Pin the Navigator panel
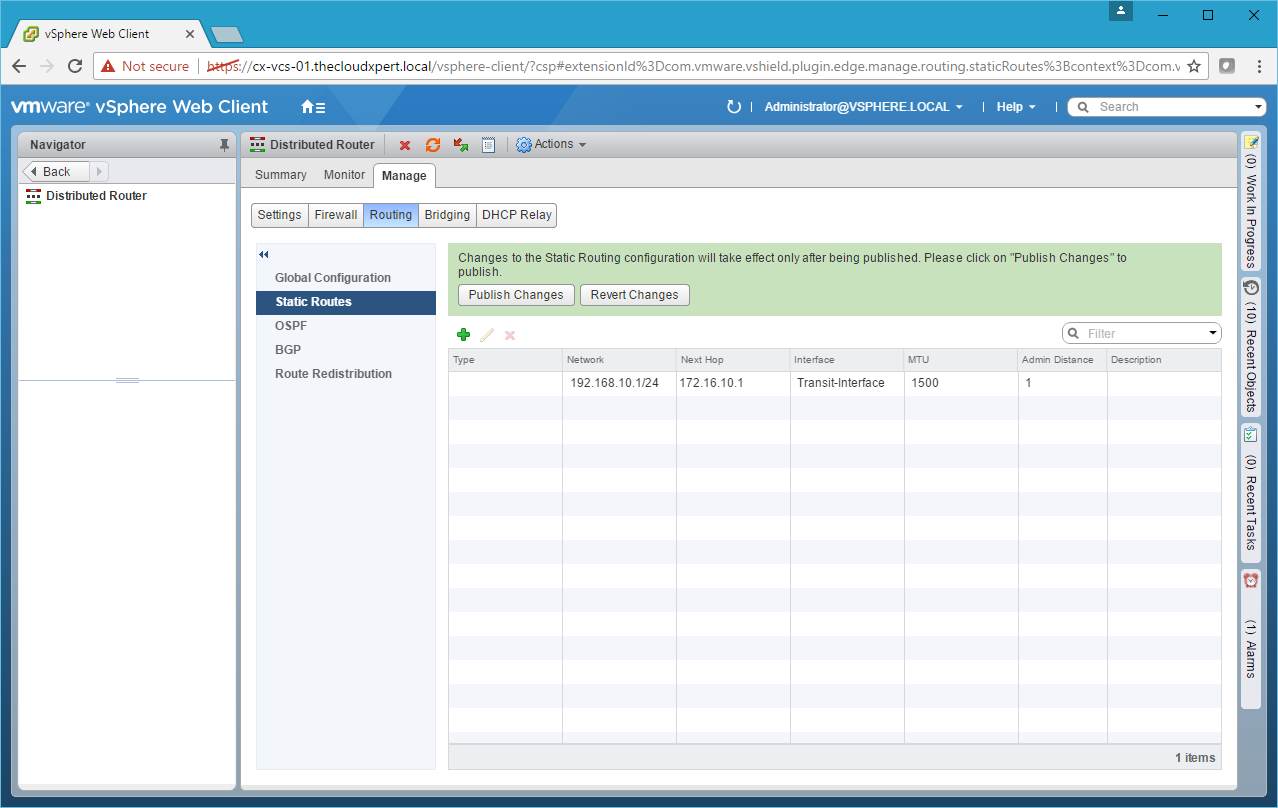The height and width of the screenshot is (808, 1278). (224, 145)
